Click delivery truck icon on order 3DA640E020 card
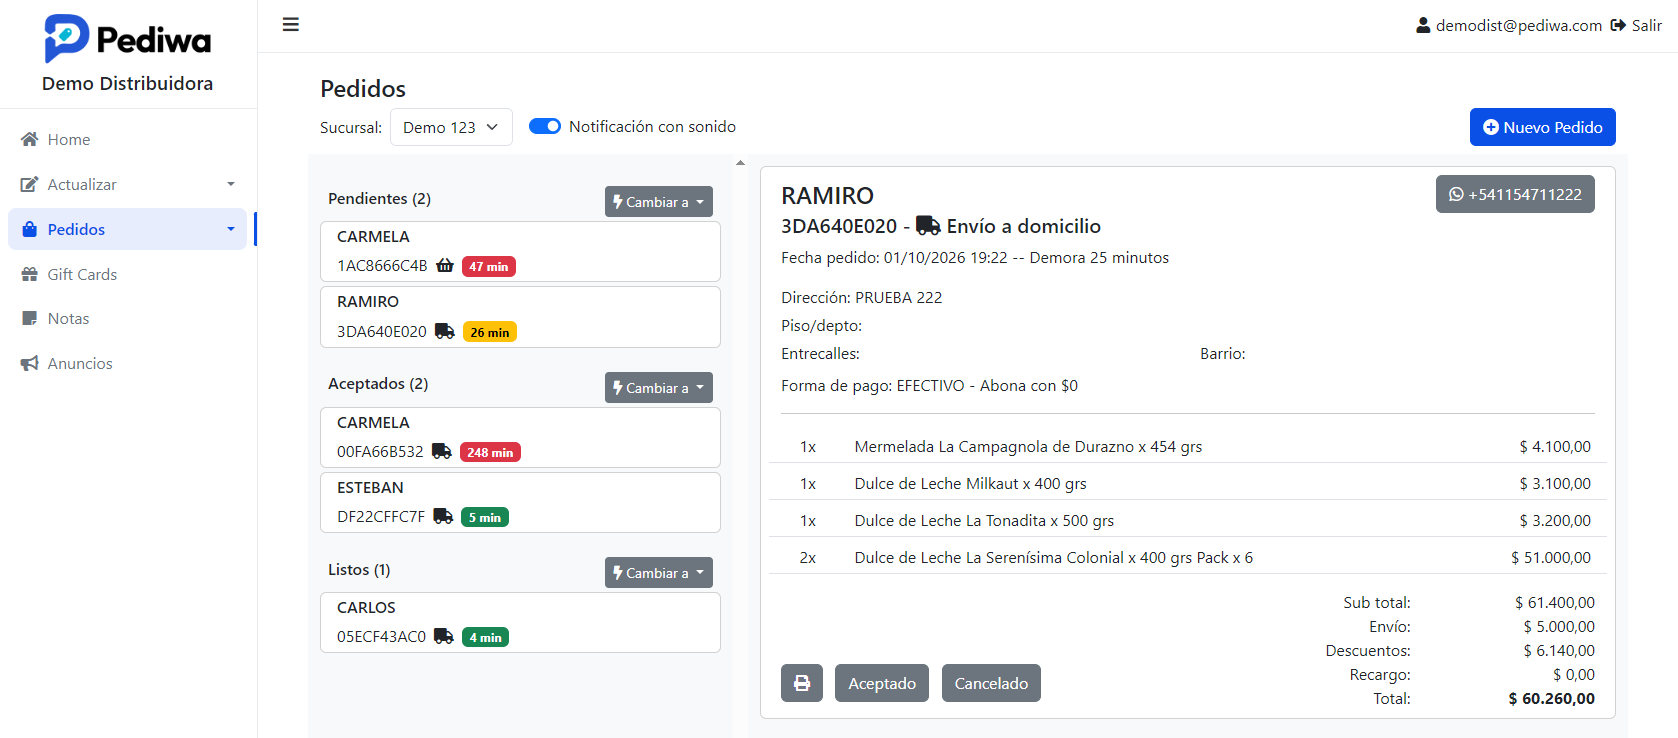This screenshot has width=1678, height=738. (x=445, y=331)
